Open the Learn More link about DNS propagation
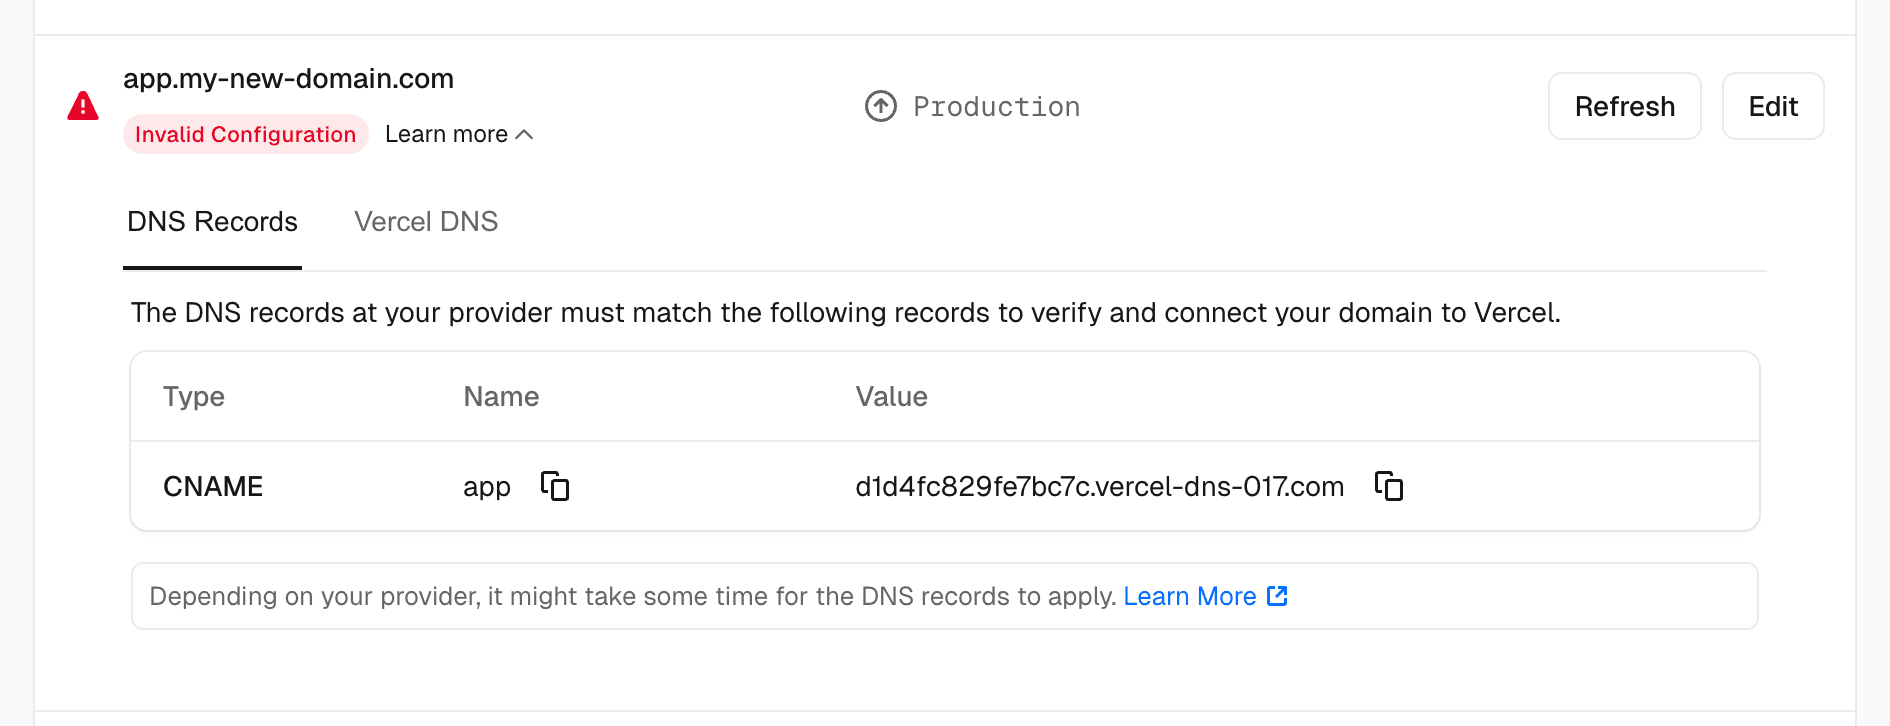Screen dimensions: 1890x726 click(x=1190, y=596)
